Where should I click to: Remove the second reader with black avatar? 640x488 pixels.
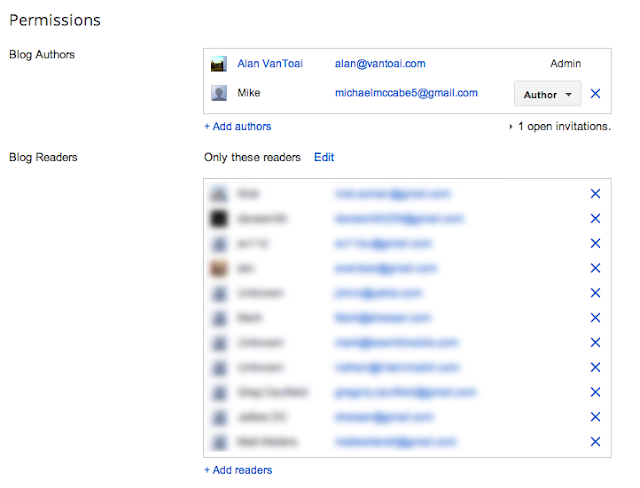(x=595, y=218)
